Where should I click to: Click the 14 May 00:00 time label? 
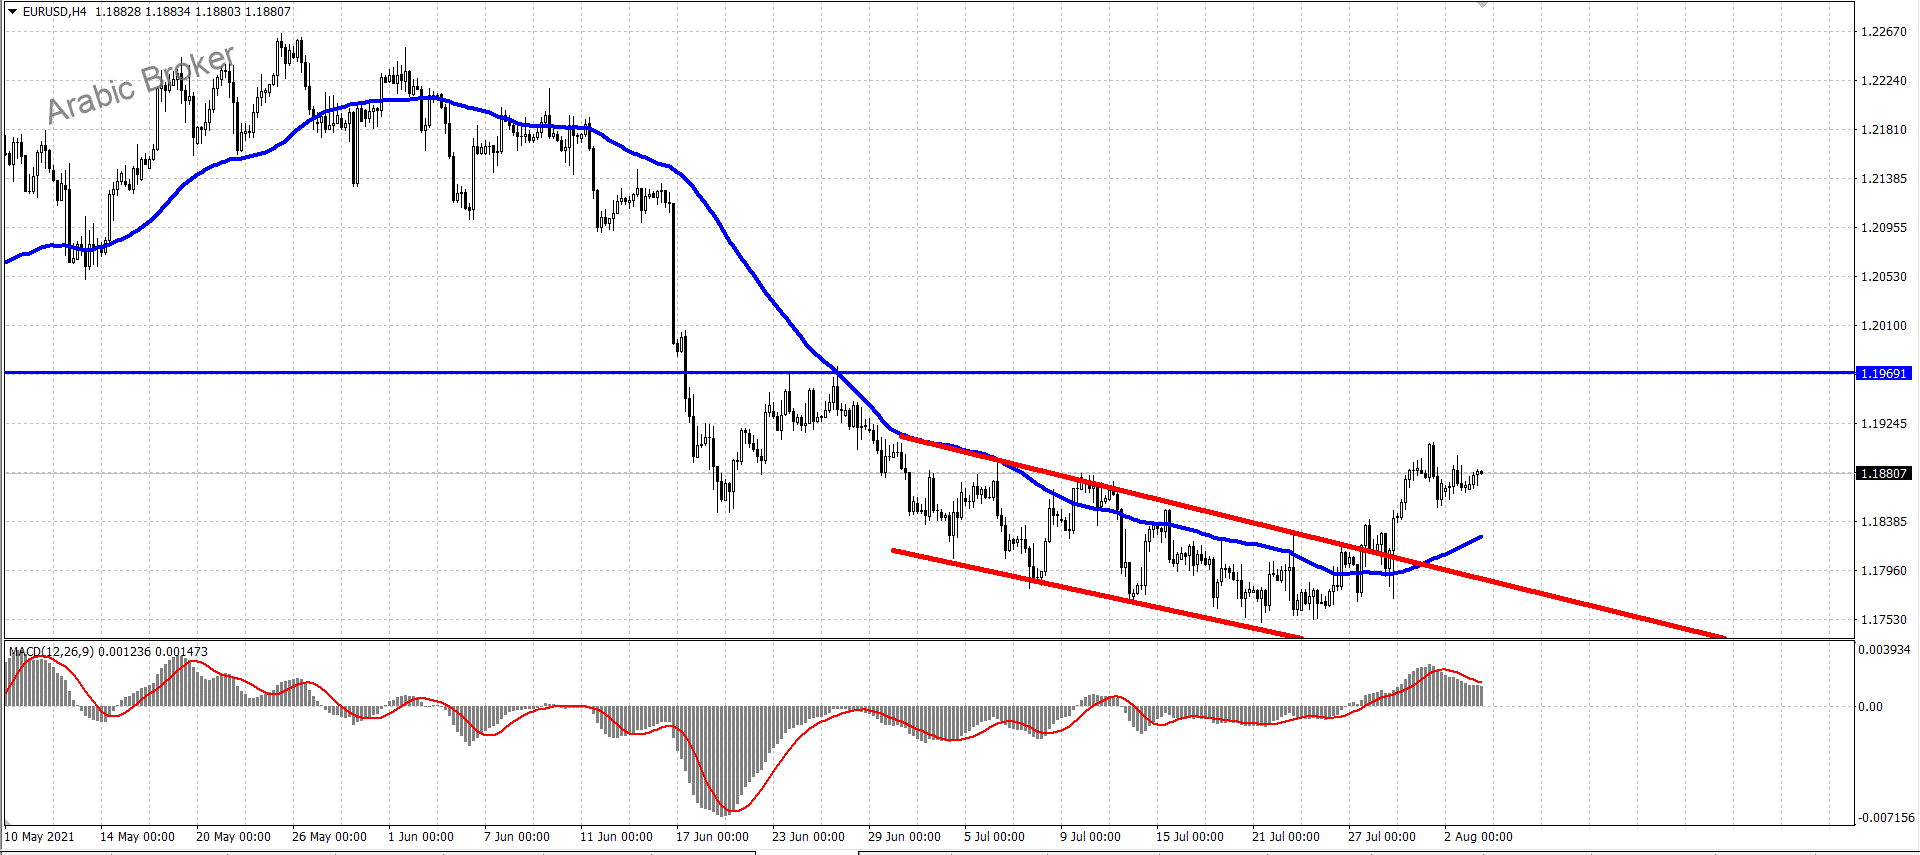137,837
